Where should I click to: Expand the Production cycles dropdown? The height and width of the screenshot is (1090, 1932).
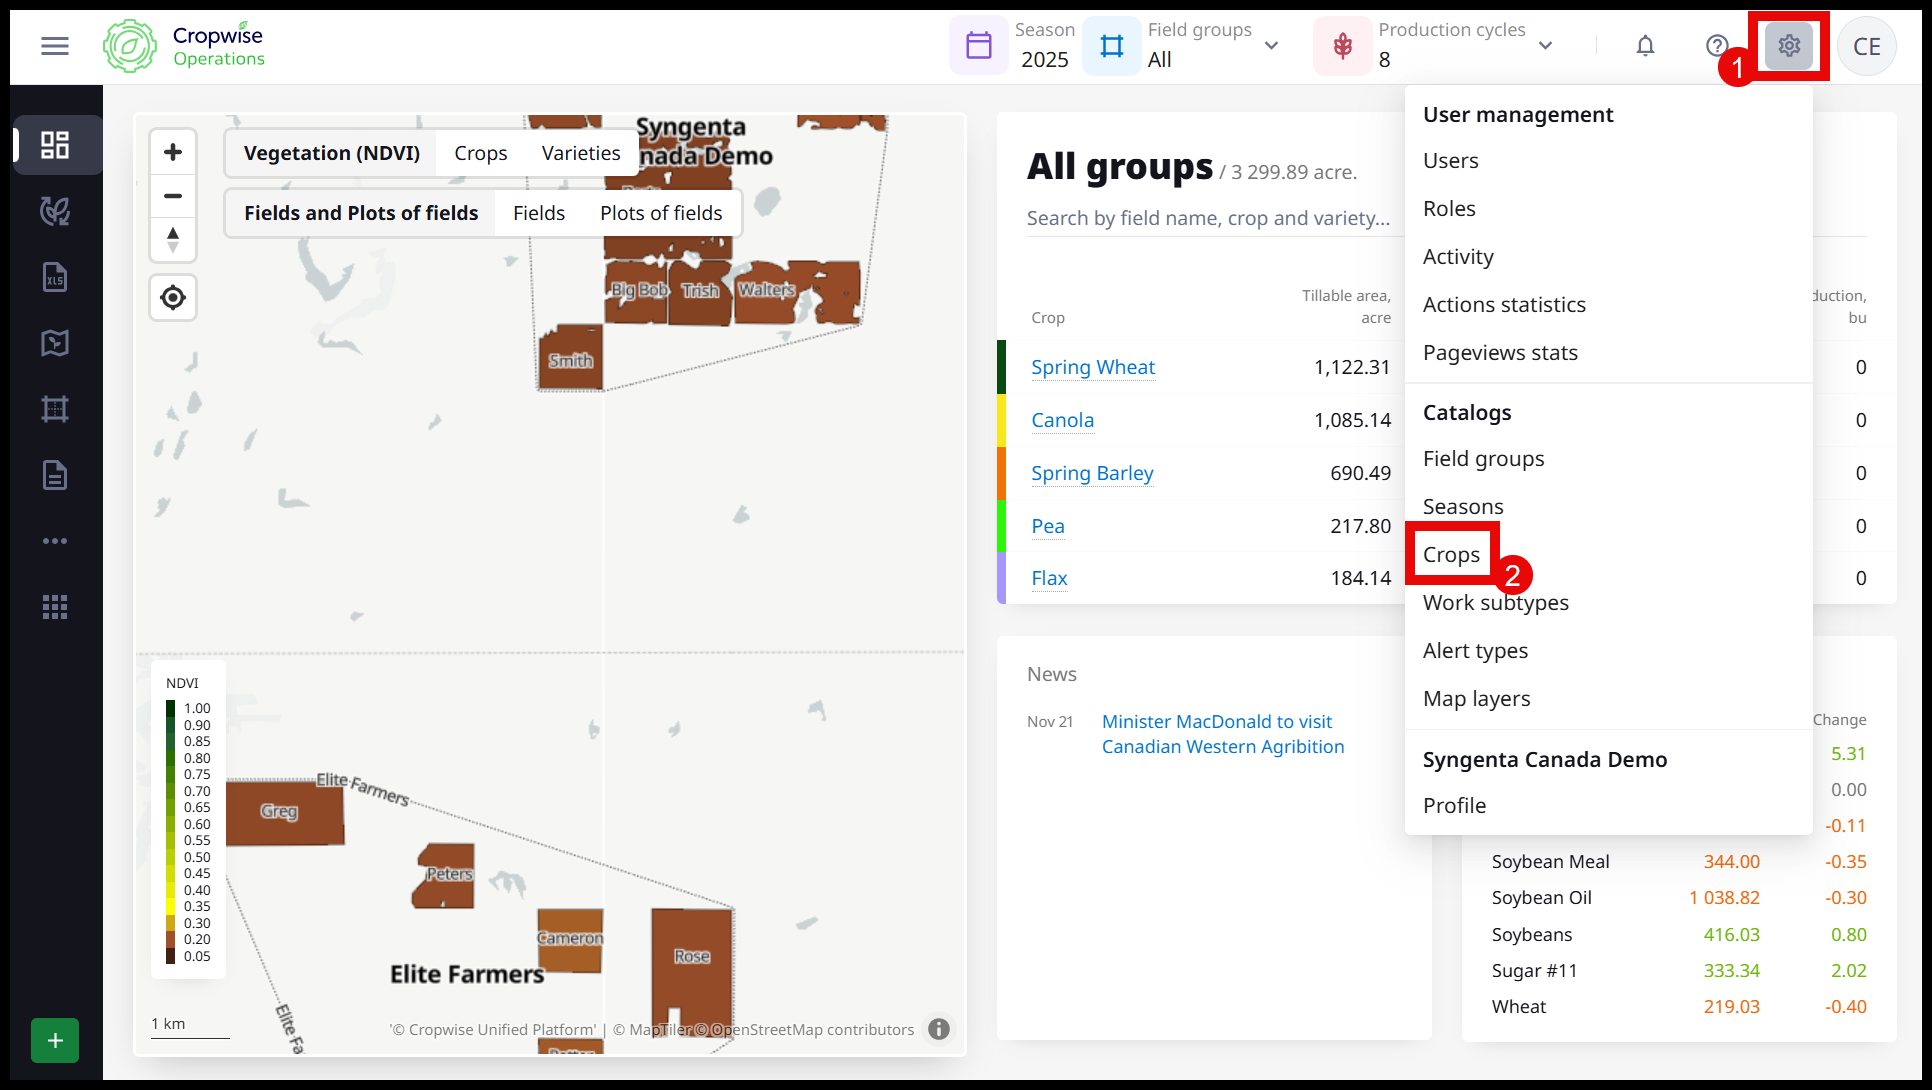[1545, 46]
